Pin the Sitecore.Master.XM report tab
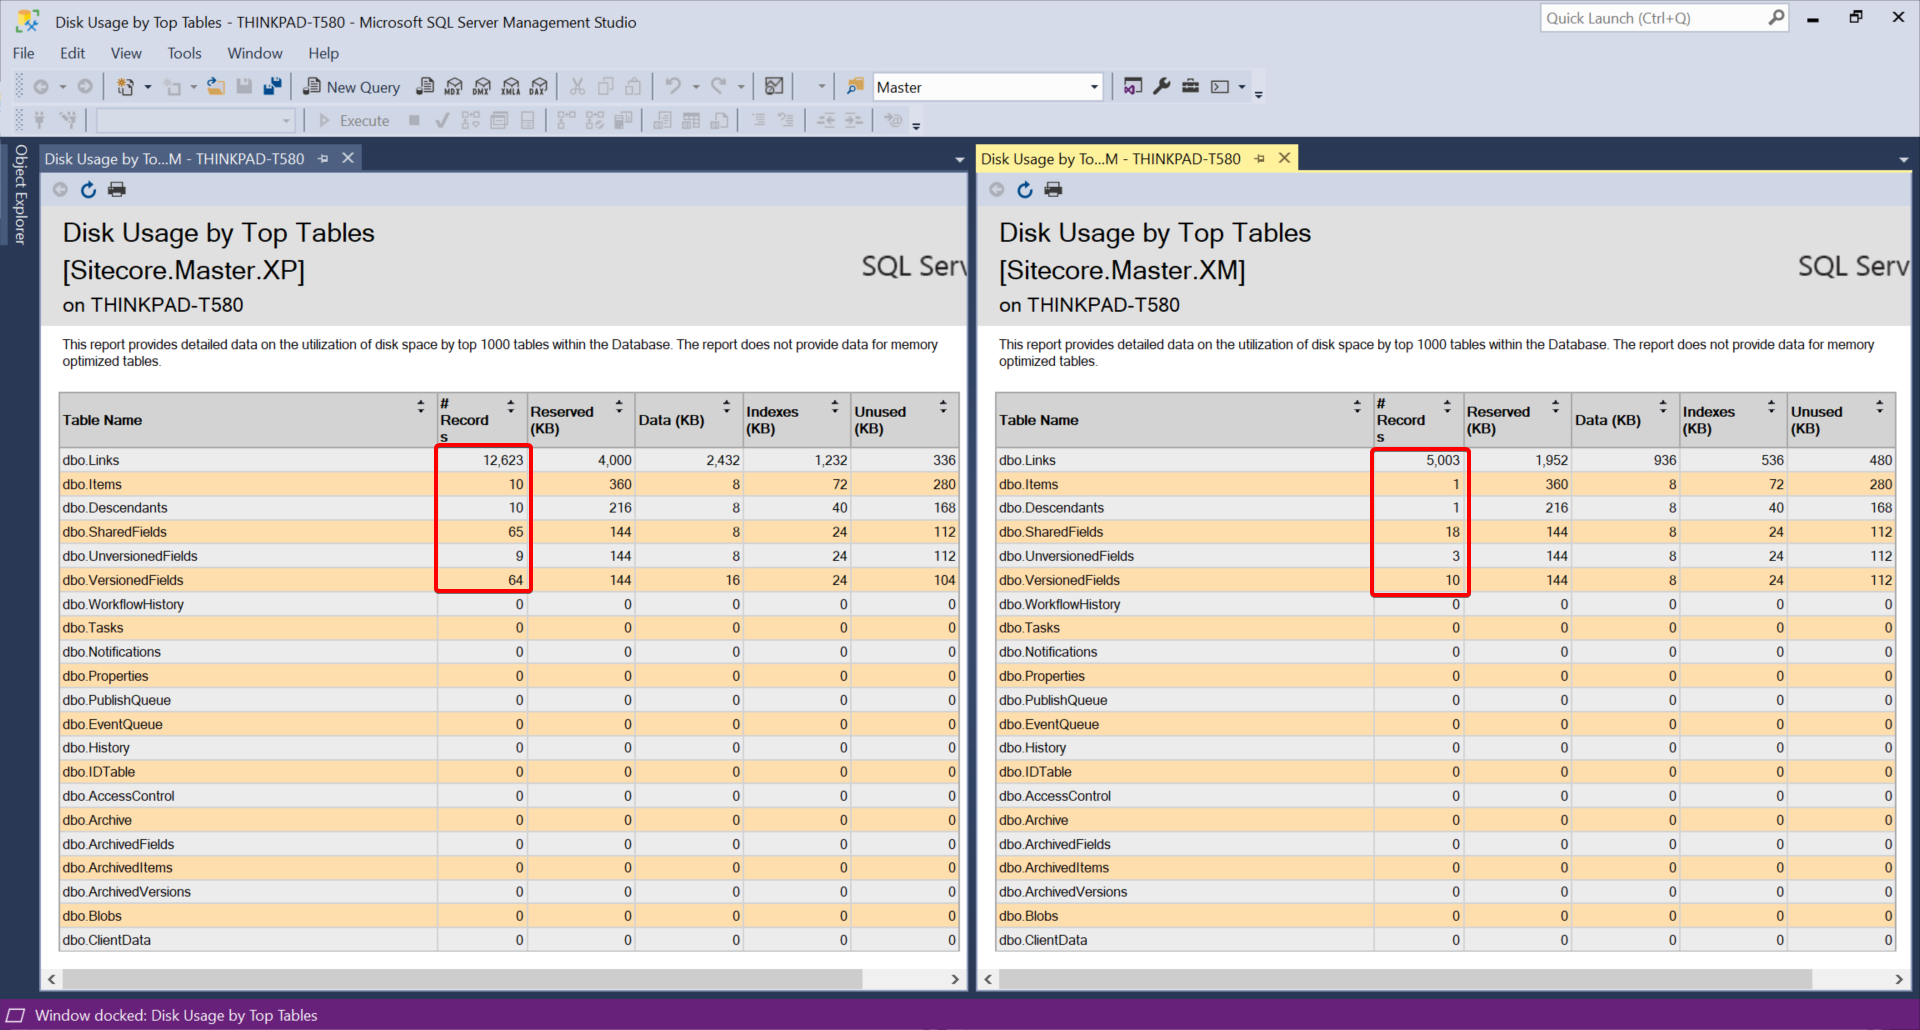 (1259, 158)
